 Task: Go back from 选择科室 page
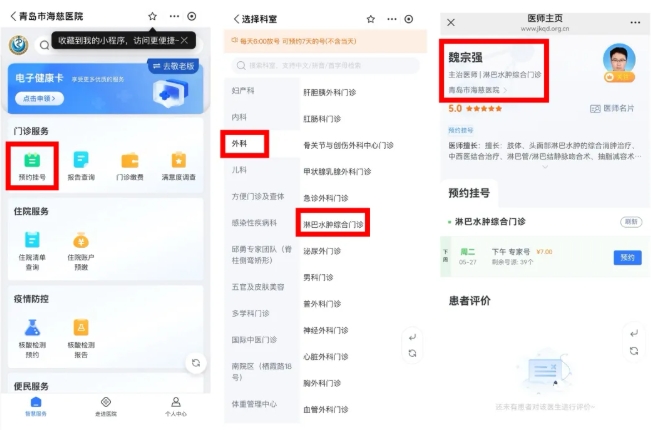click(237, 19)
